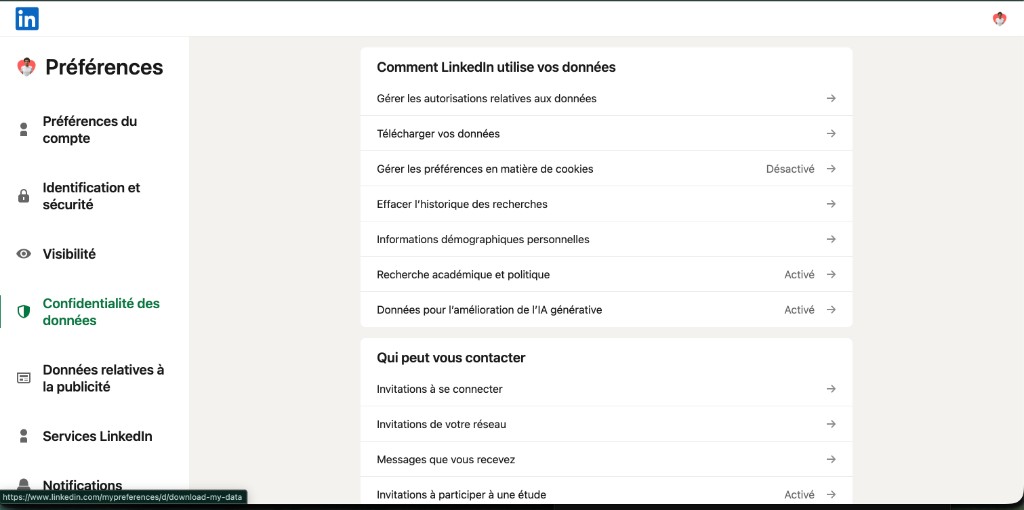
Task: Click the arrow on Informations démographiques row
Action: coord(831,240)
